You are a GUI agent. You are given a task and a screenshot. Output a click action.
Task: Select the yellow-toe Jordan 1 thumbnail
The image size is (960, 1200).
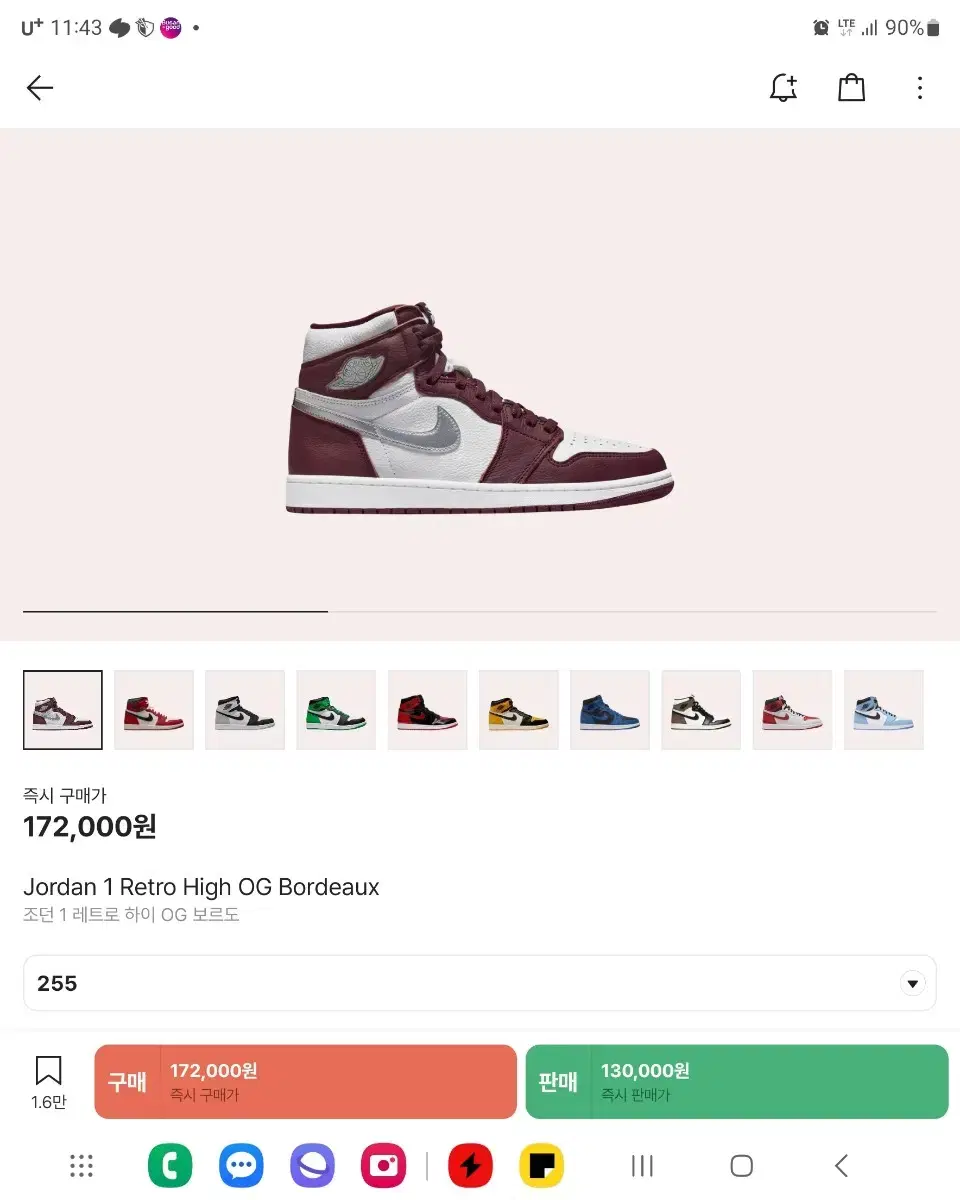(x=518, y=710)
